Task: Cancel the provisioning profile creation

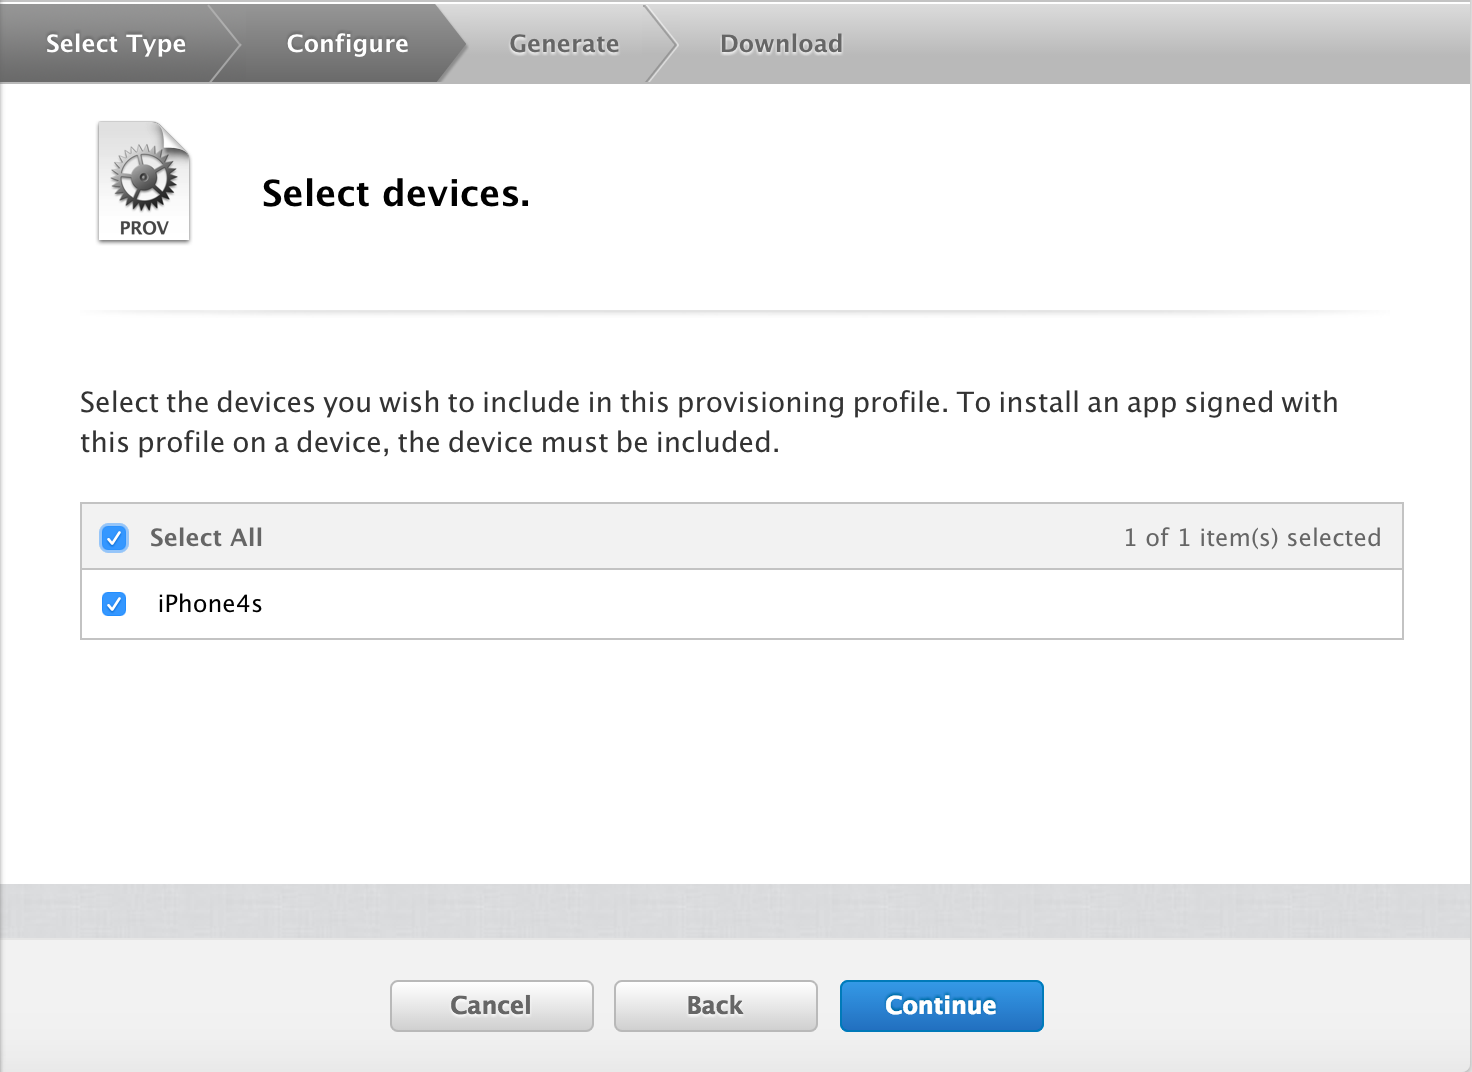Action: click(x=491, y=1005)
